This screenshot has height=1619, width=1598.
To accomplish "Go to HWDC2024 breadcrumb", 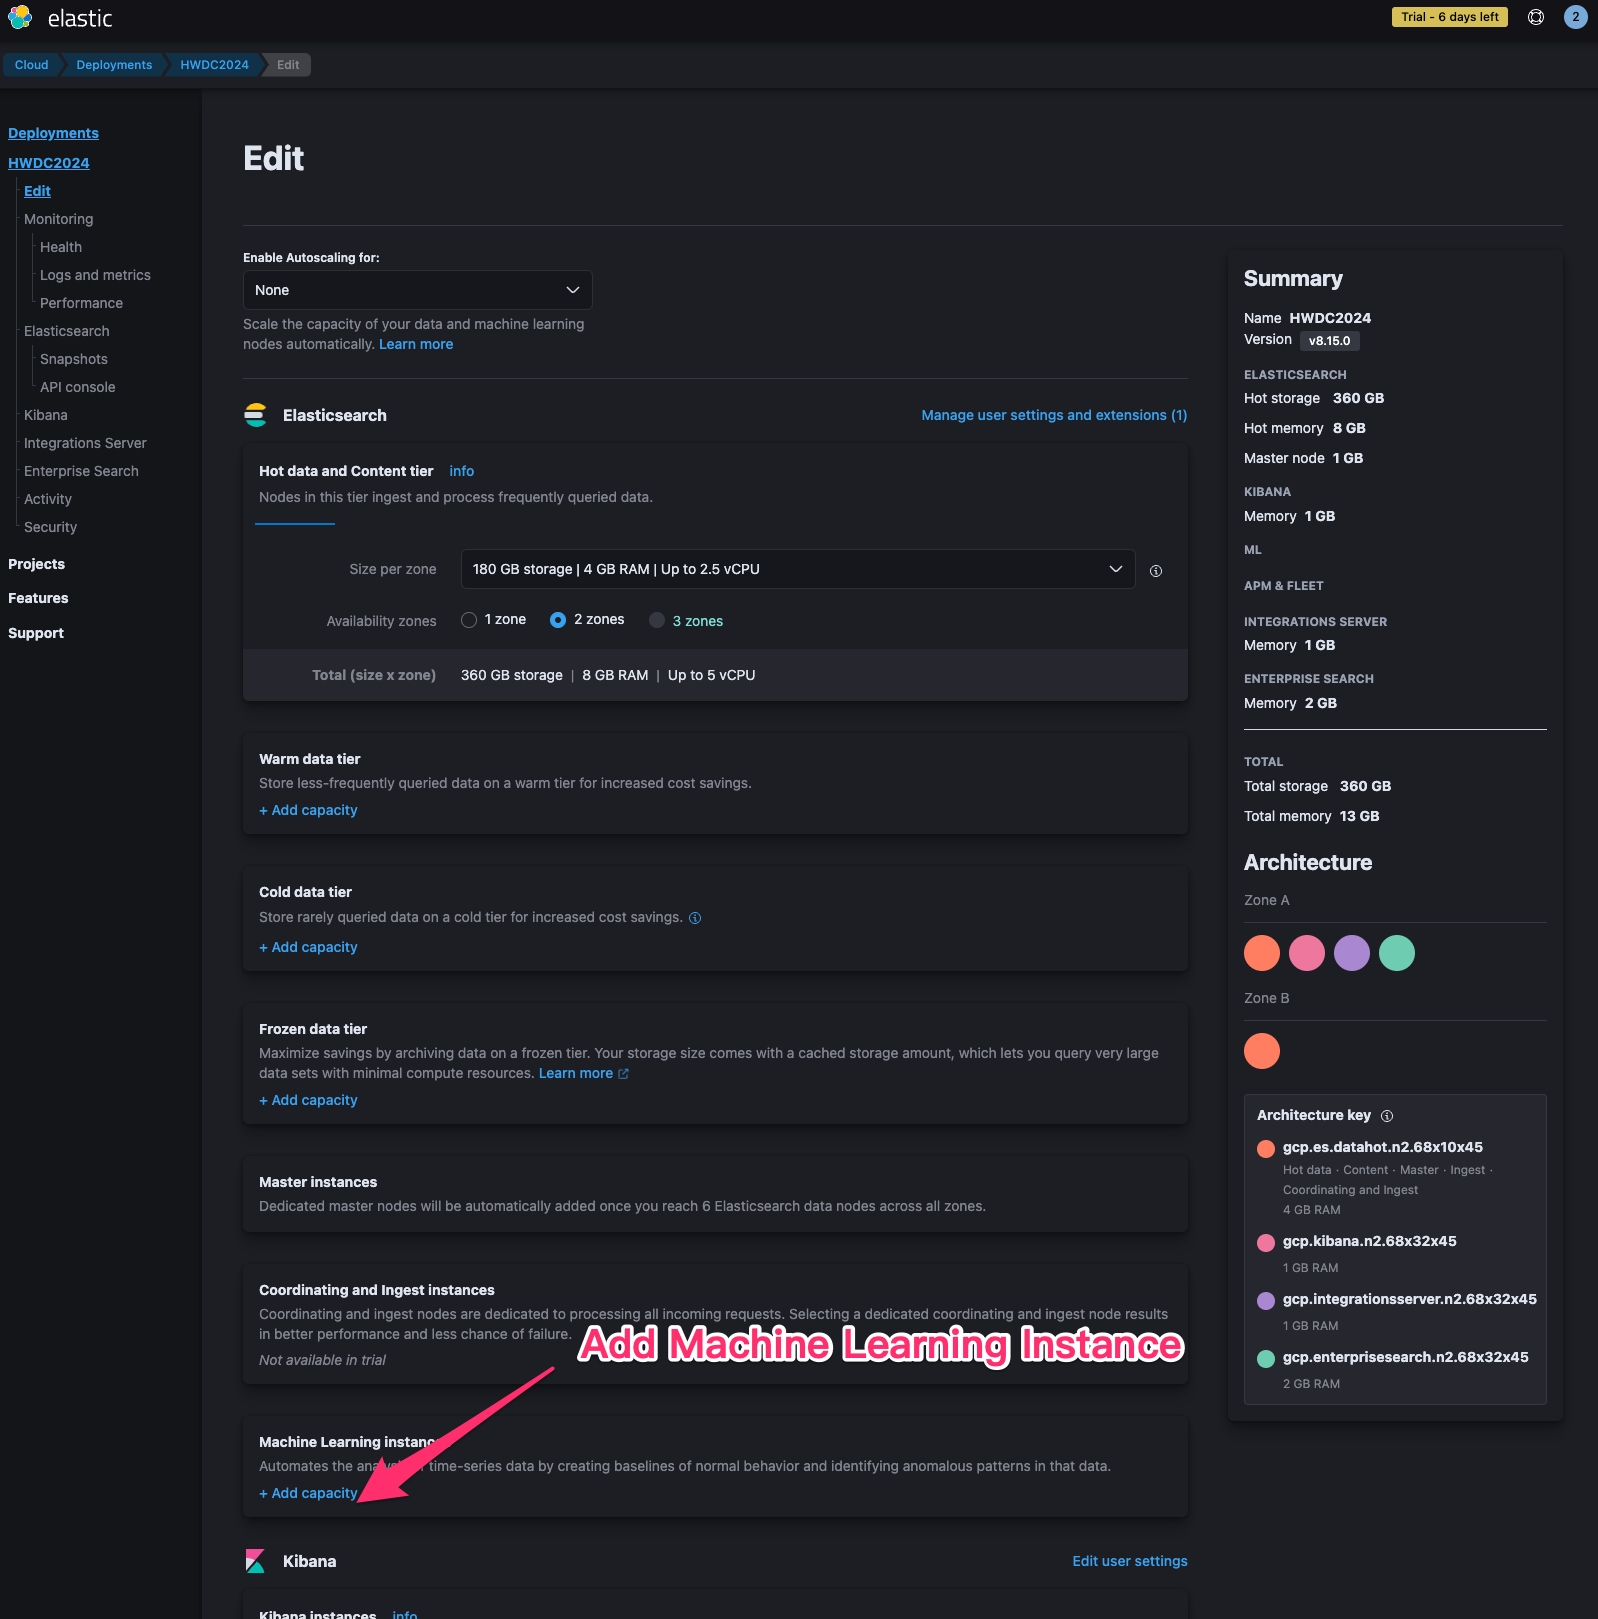I will pos(214,65).
